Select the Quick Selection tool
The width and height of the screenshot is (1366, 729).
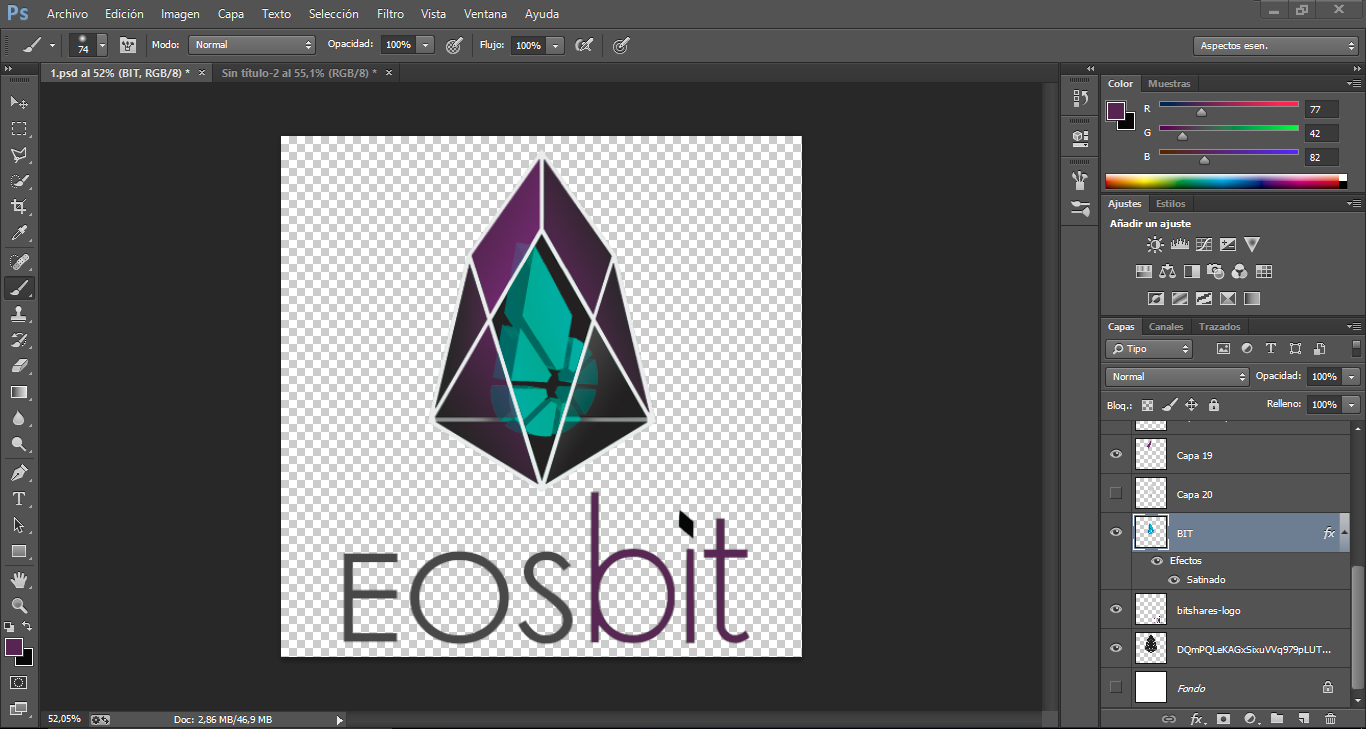tap(19, 181)
